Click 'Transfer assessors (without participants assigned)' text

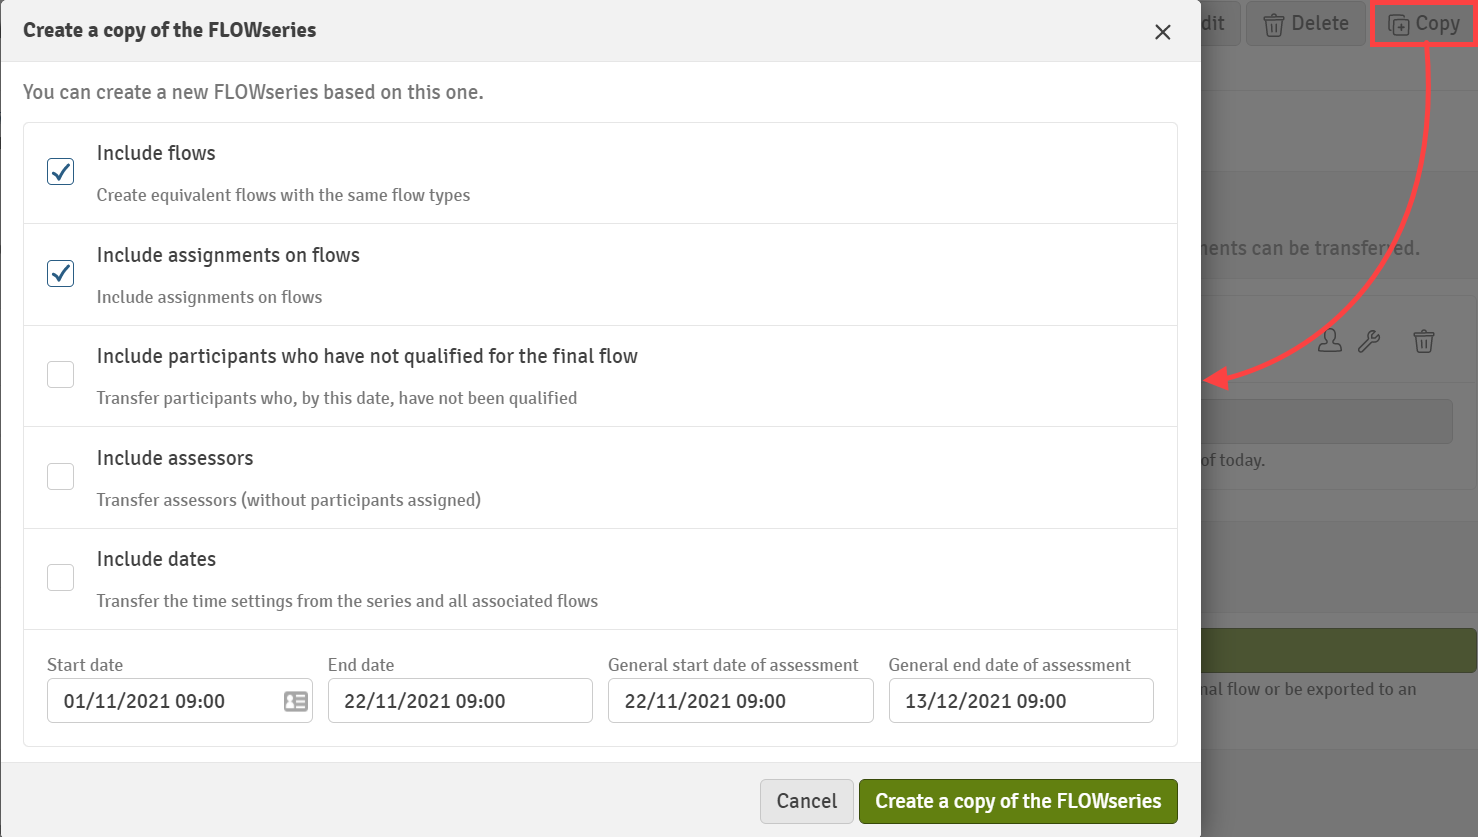click(x=289, y=499)
